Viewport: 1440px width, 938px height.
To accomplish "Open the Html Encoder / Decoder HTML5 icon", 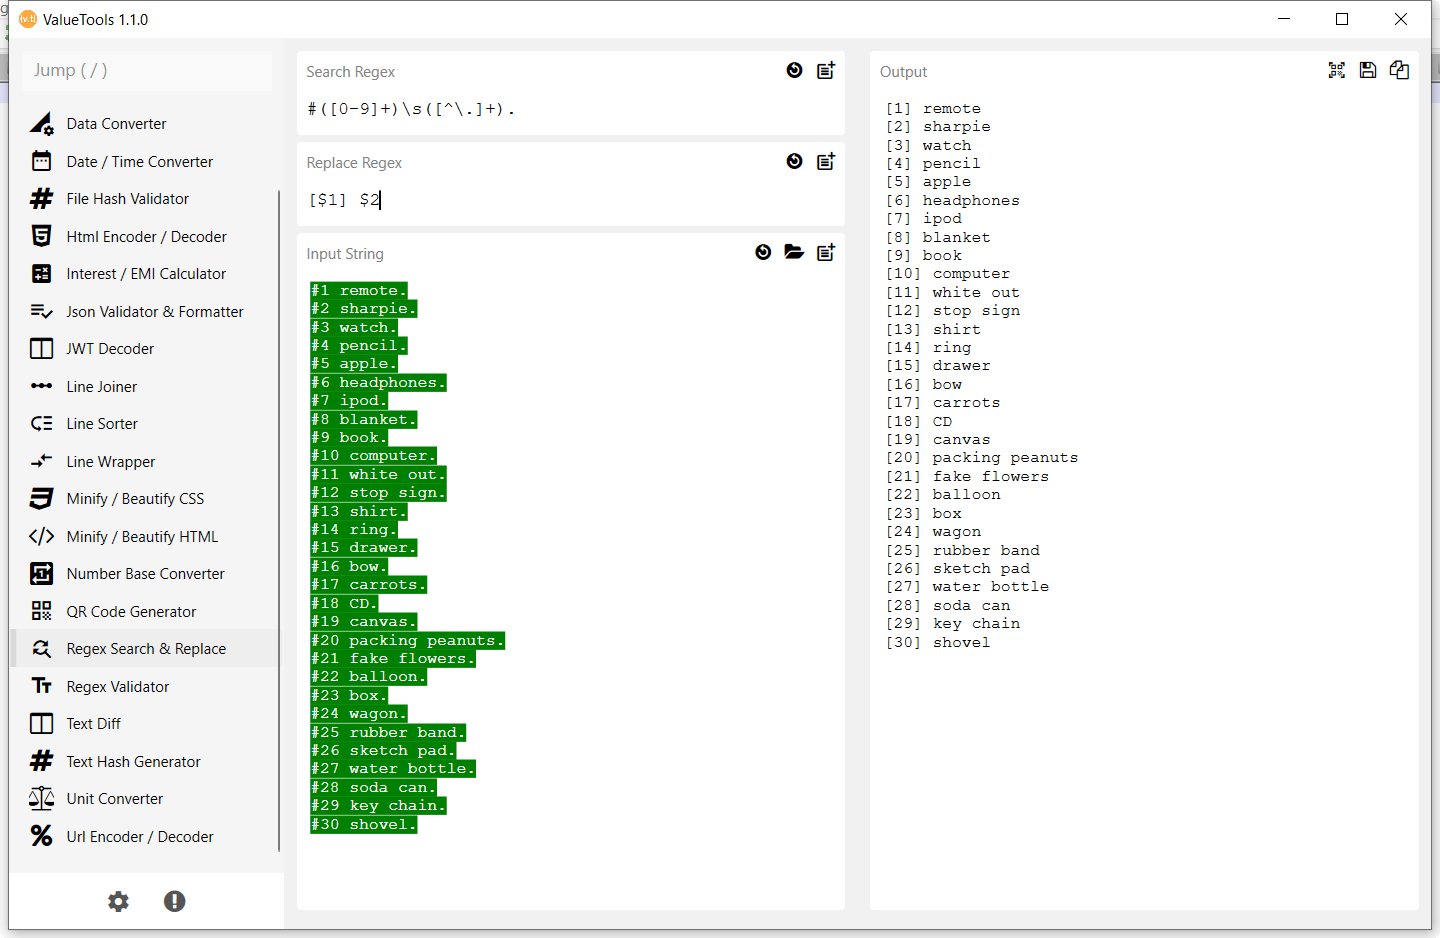I will point(41,236).
